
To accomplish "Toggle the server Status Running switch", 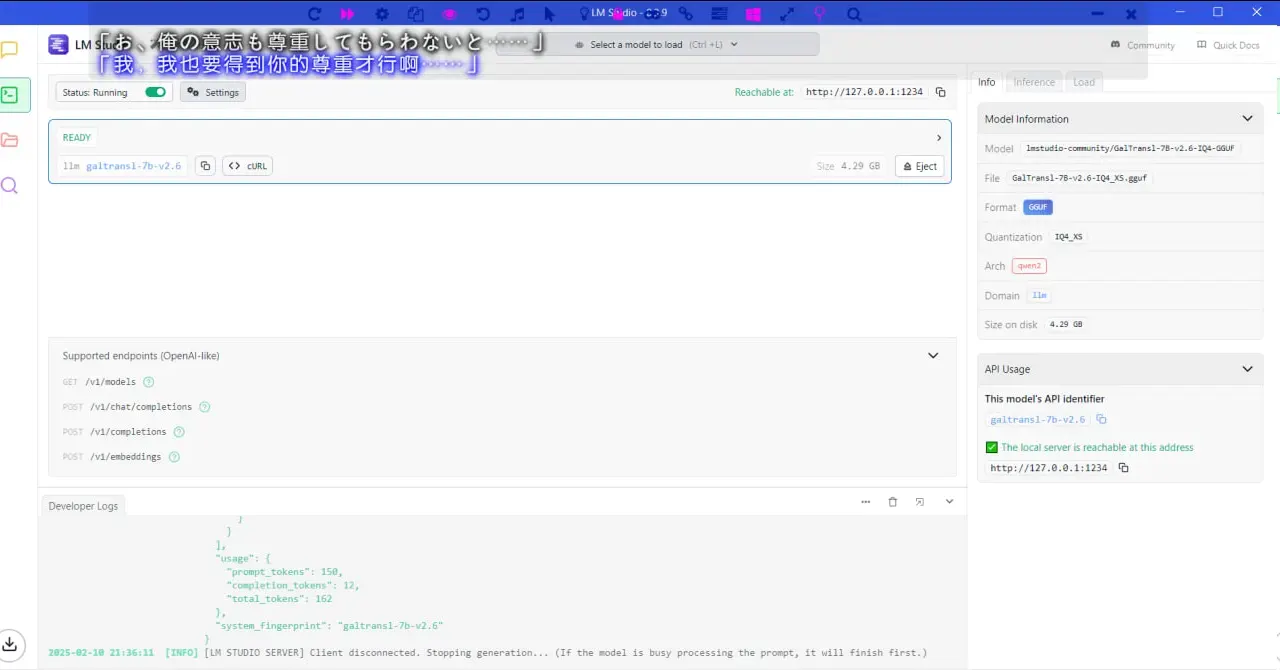I will click(155, 92).
